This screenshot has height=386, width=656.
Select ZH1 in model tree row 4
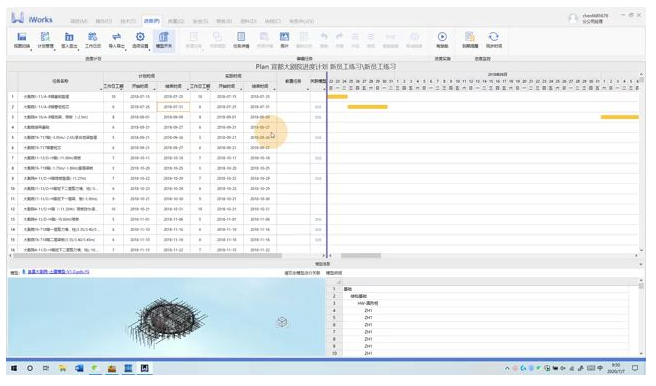tap(368, 310)
